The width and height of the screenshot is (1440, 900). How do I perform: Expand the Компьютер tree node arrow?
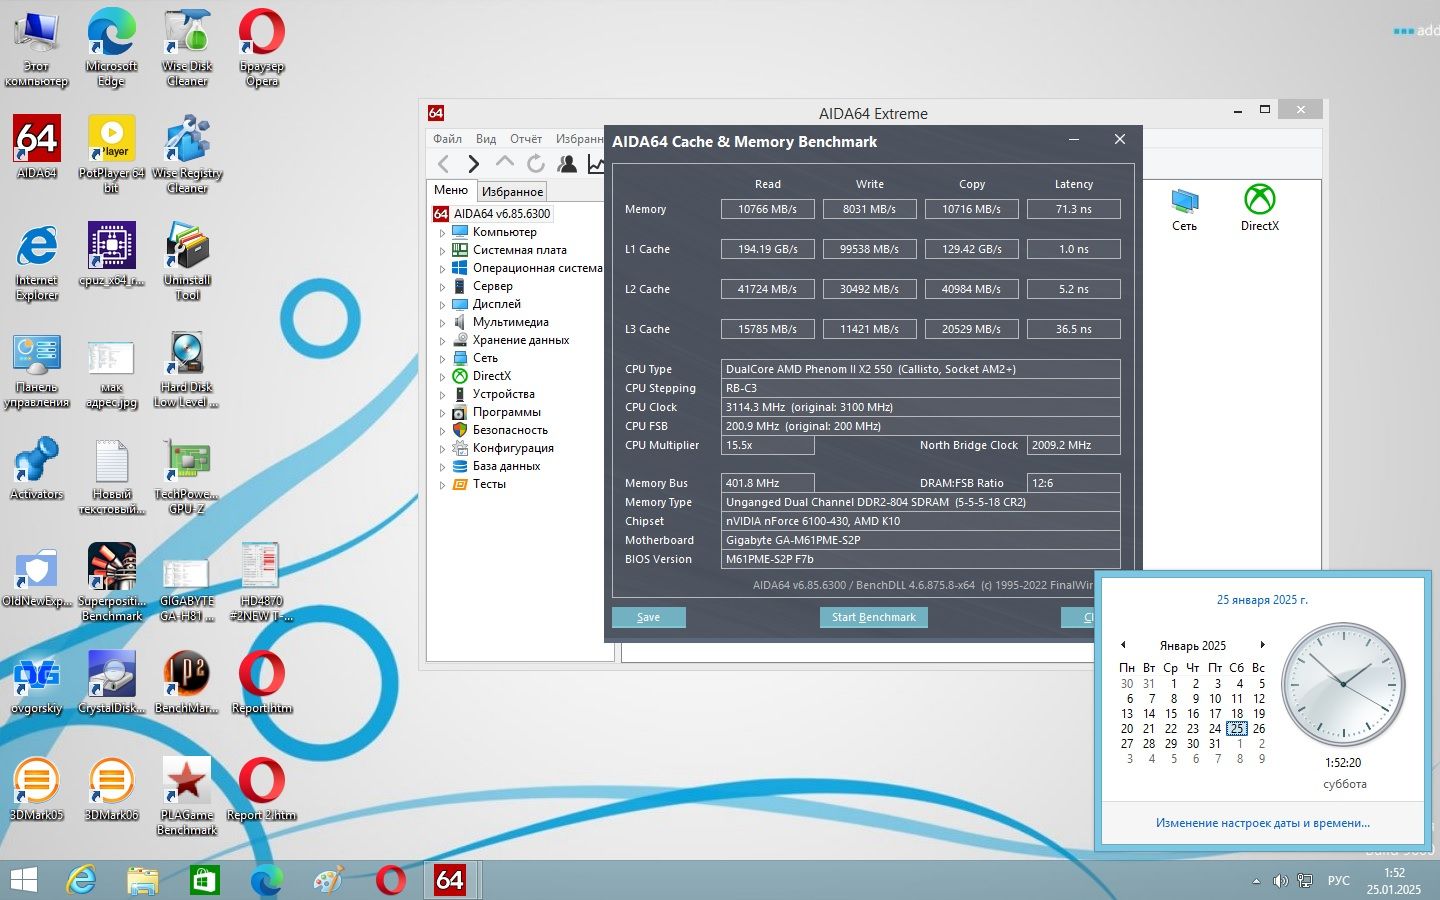tap(442, 233)
